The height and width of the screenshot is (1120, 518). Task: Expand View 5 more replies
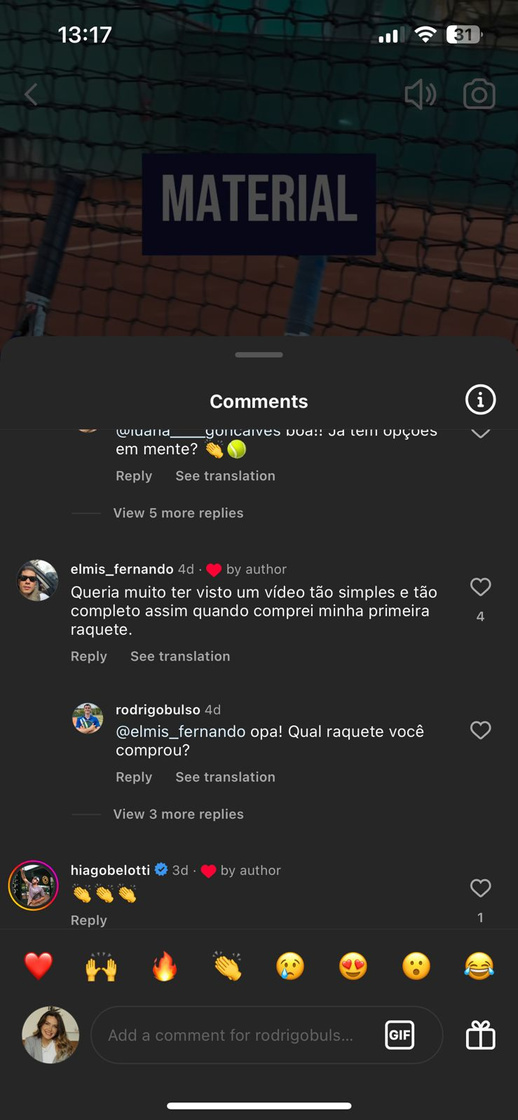point(178,513)
